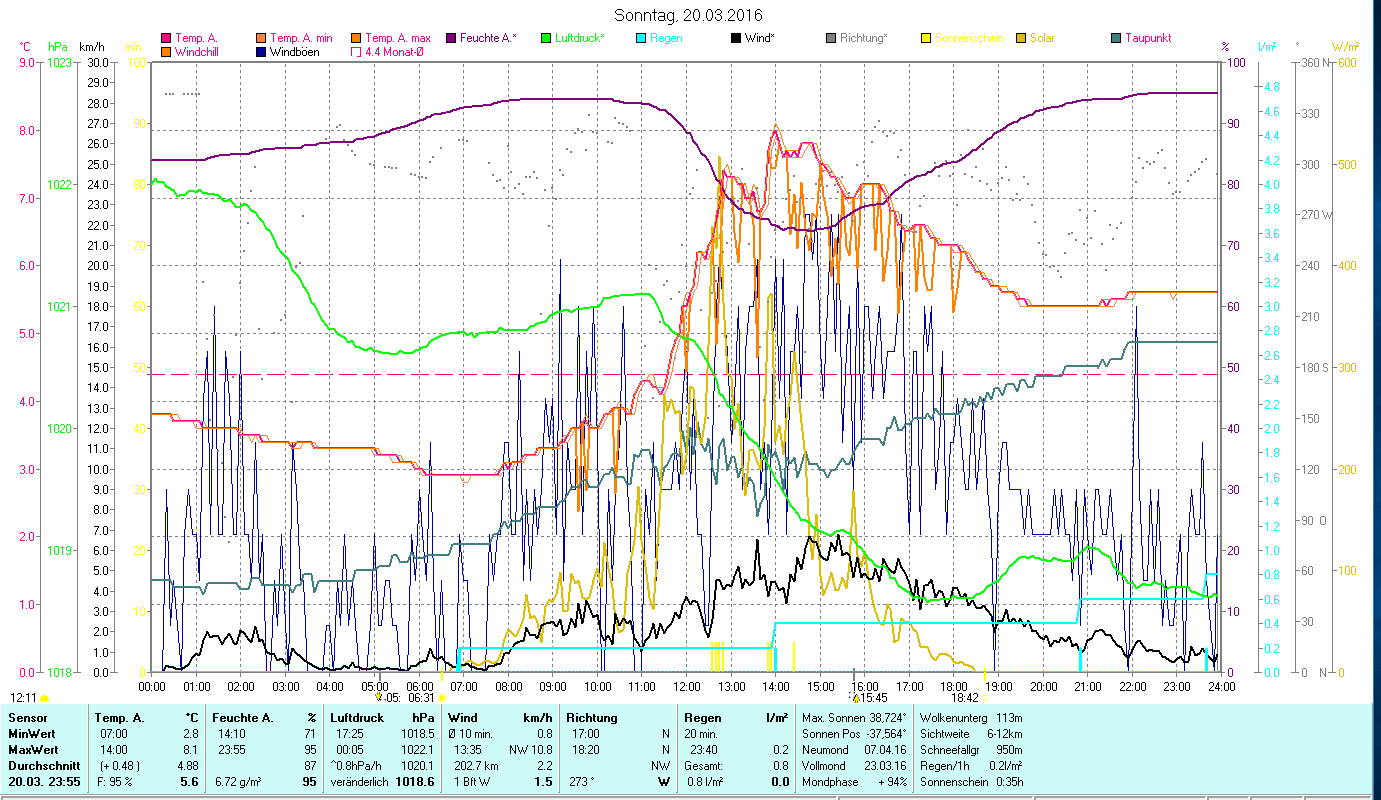Click the Temp. A. max legend marker
The width and height of the screenshot is (1381, 800).
(356, 38)
